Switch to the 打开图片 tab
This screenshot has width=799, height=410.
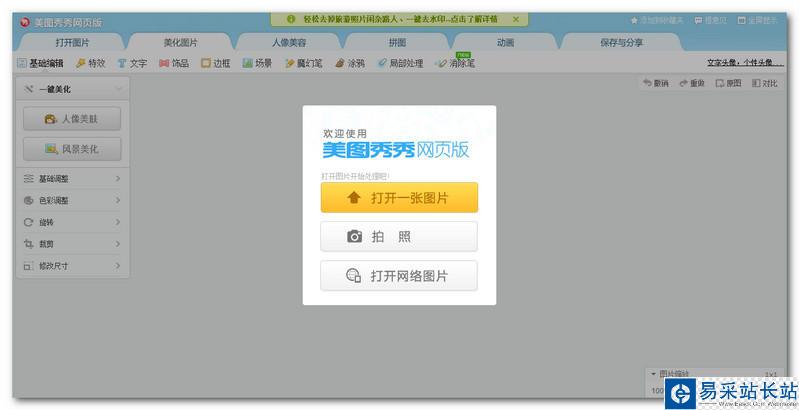click(72, 42)
